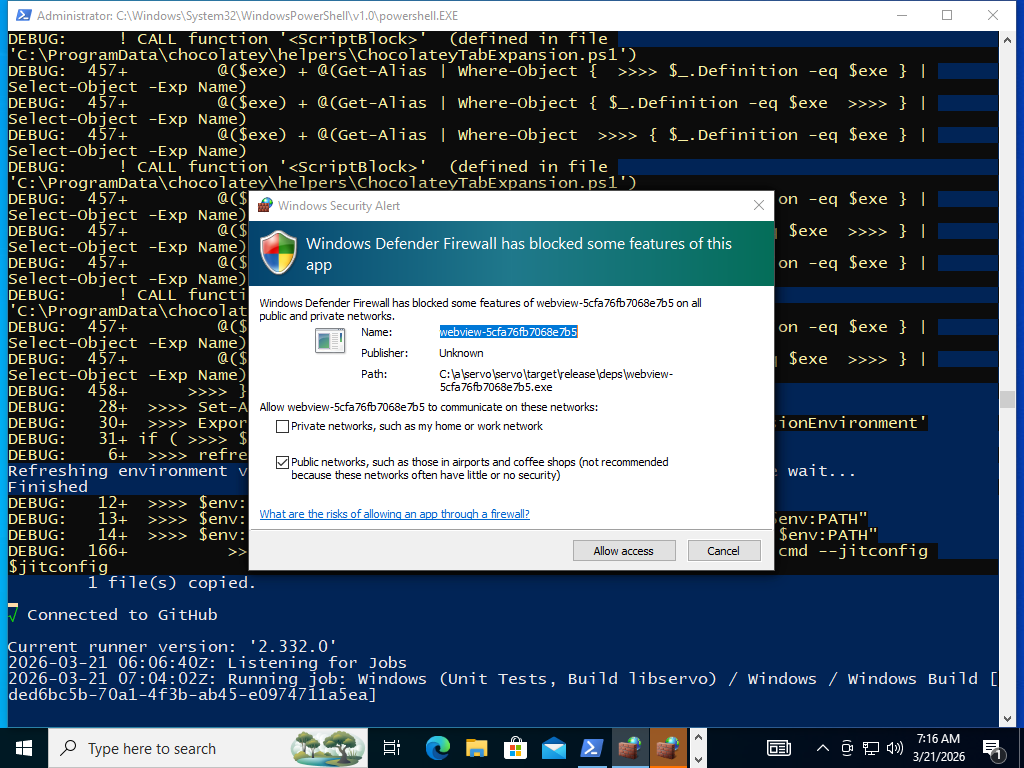This screenshot has width=1024, height=768.
Task: Uncheck the Public networks checkbox
Action: click(282, 462)
